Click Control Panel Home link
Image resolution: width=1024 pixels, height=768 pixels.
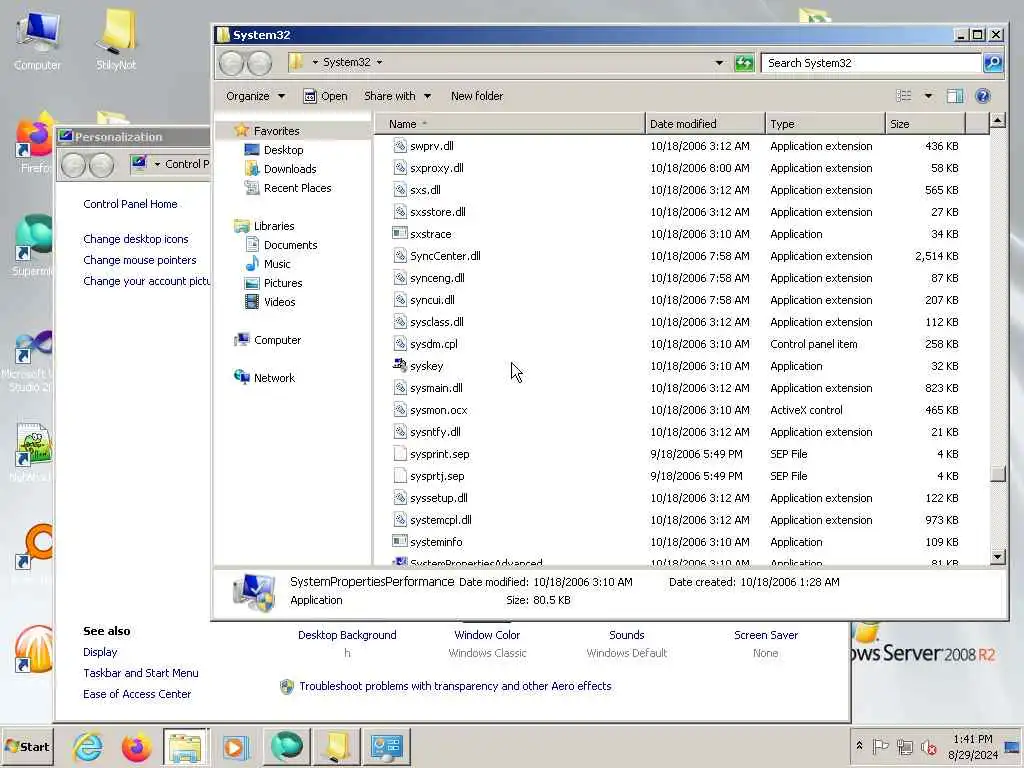tap(130, 204)
